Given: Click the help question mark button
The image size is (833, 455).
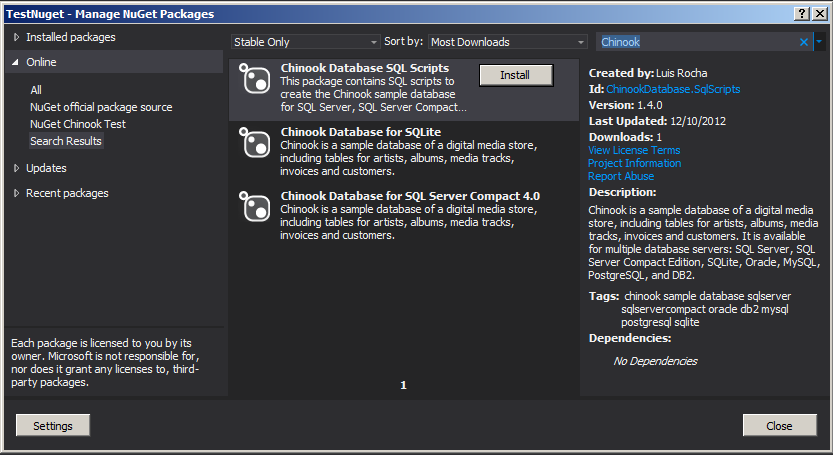Looking at the screenshot, I should click(x=802, y=14).
